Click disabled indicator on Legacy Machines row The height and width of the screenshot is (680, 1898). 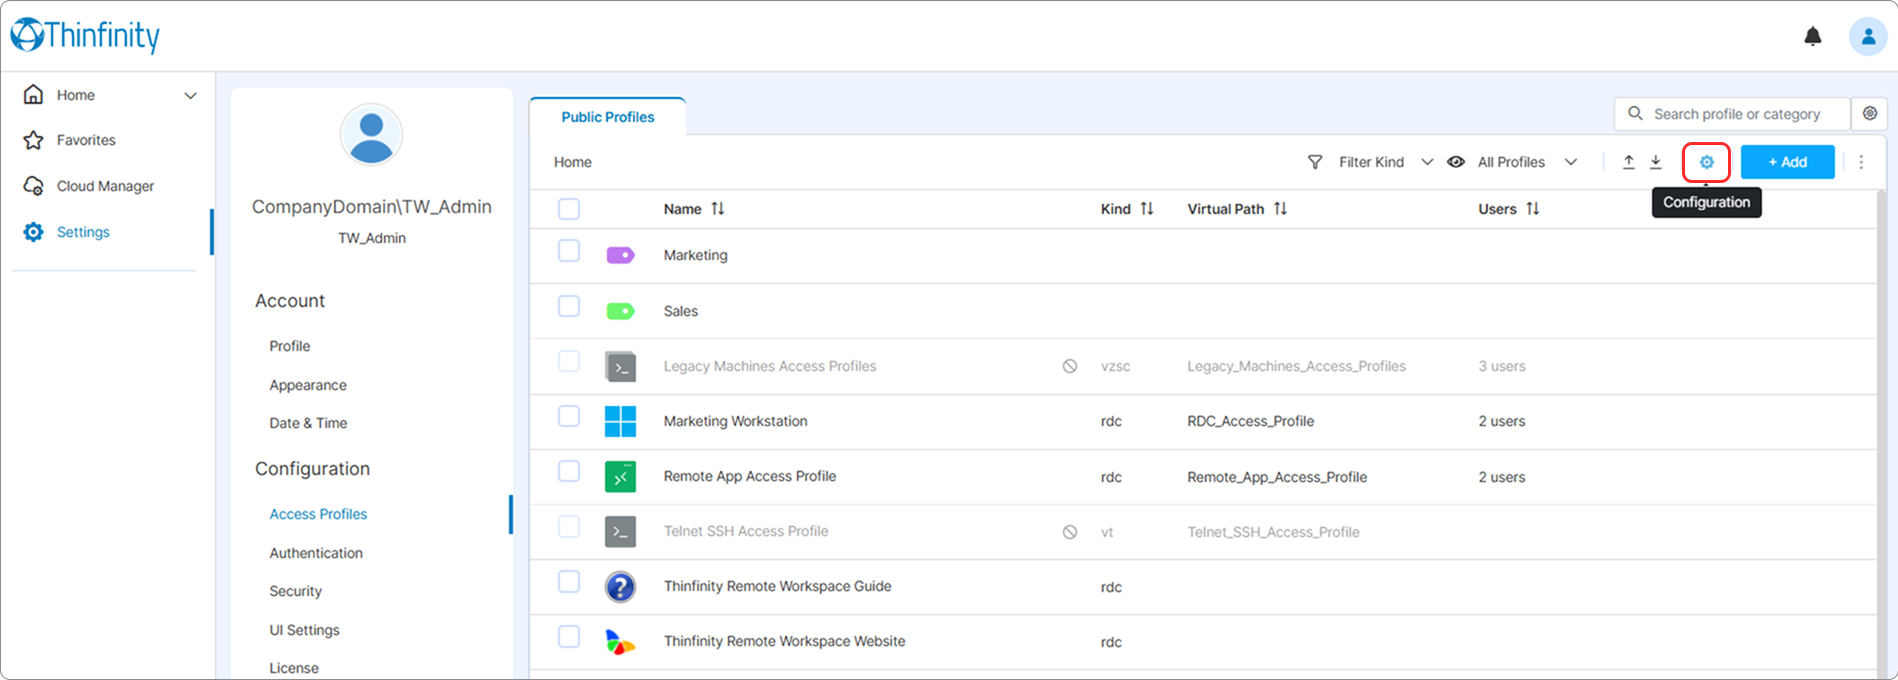(1070, 367)
